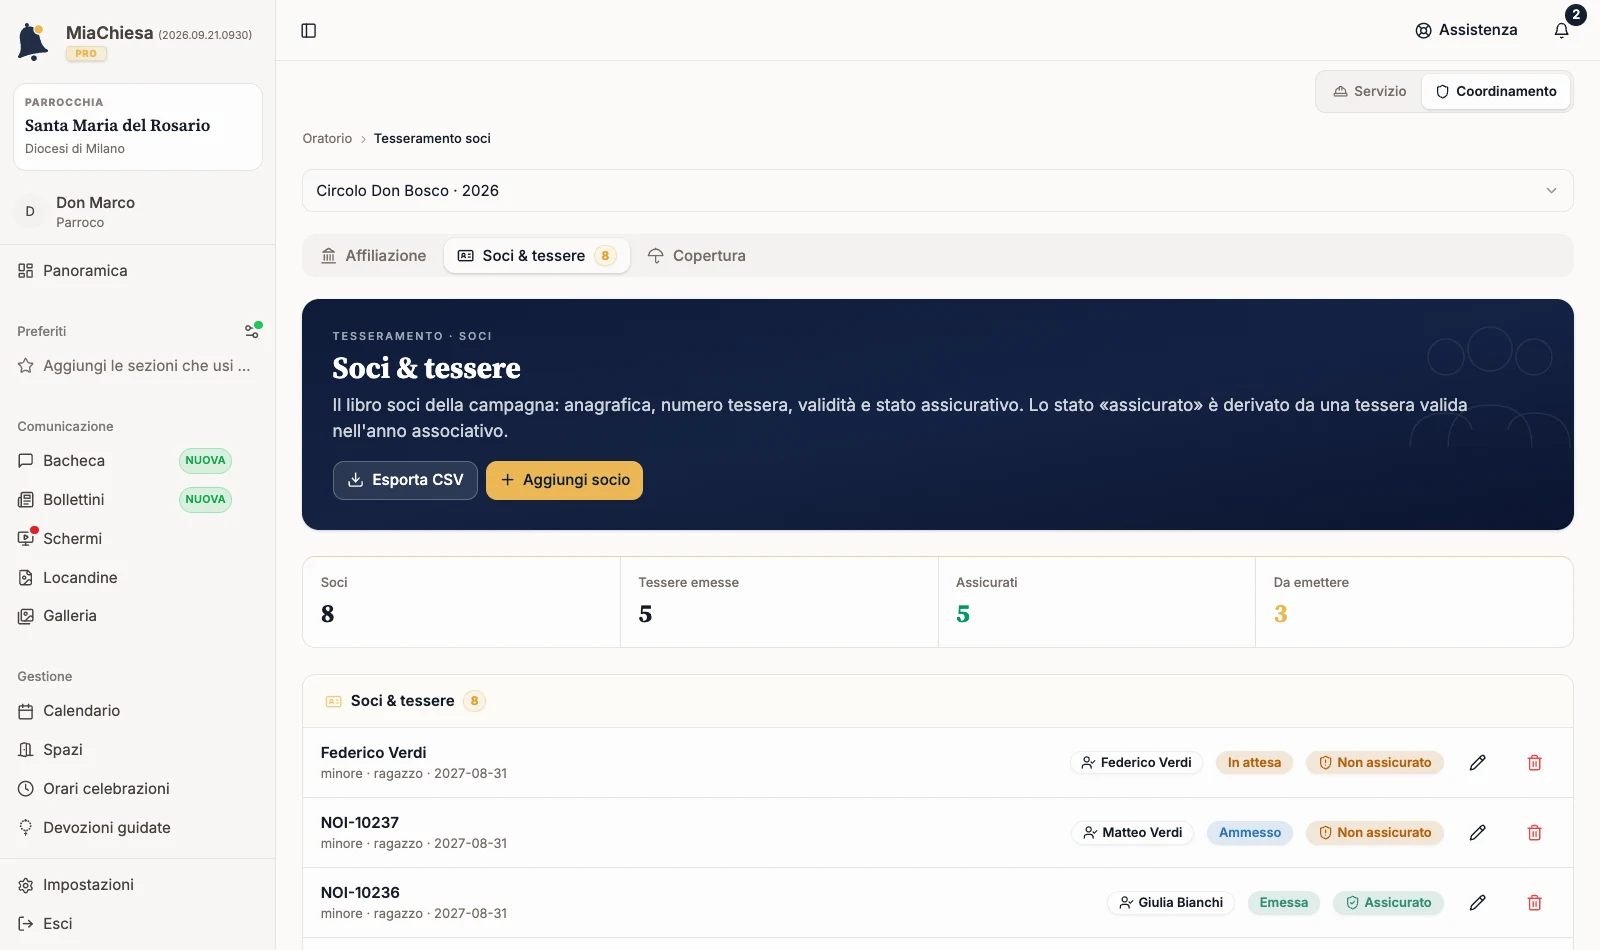Switch to Coordinamento mode
The height and width of the screenshot is (950, 1600).
(x=1496, y=91)
